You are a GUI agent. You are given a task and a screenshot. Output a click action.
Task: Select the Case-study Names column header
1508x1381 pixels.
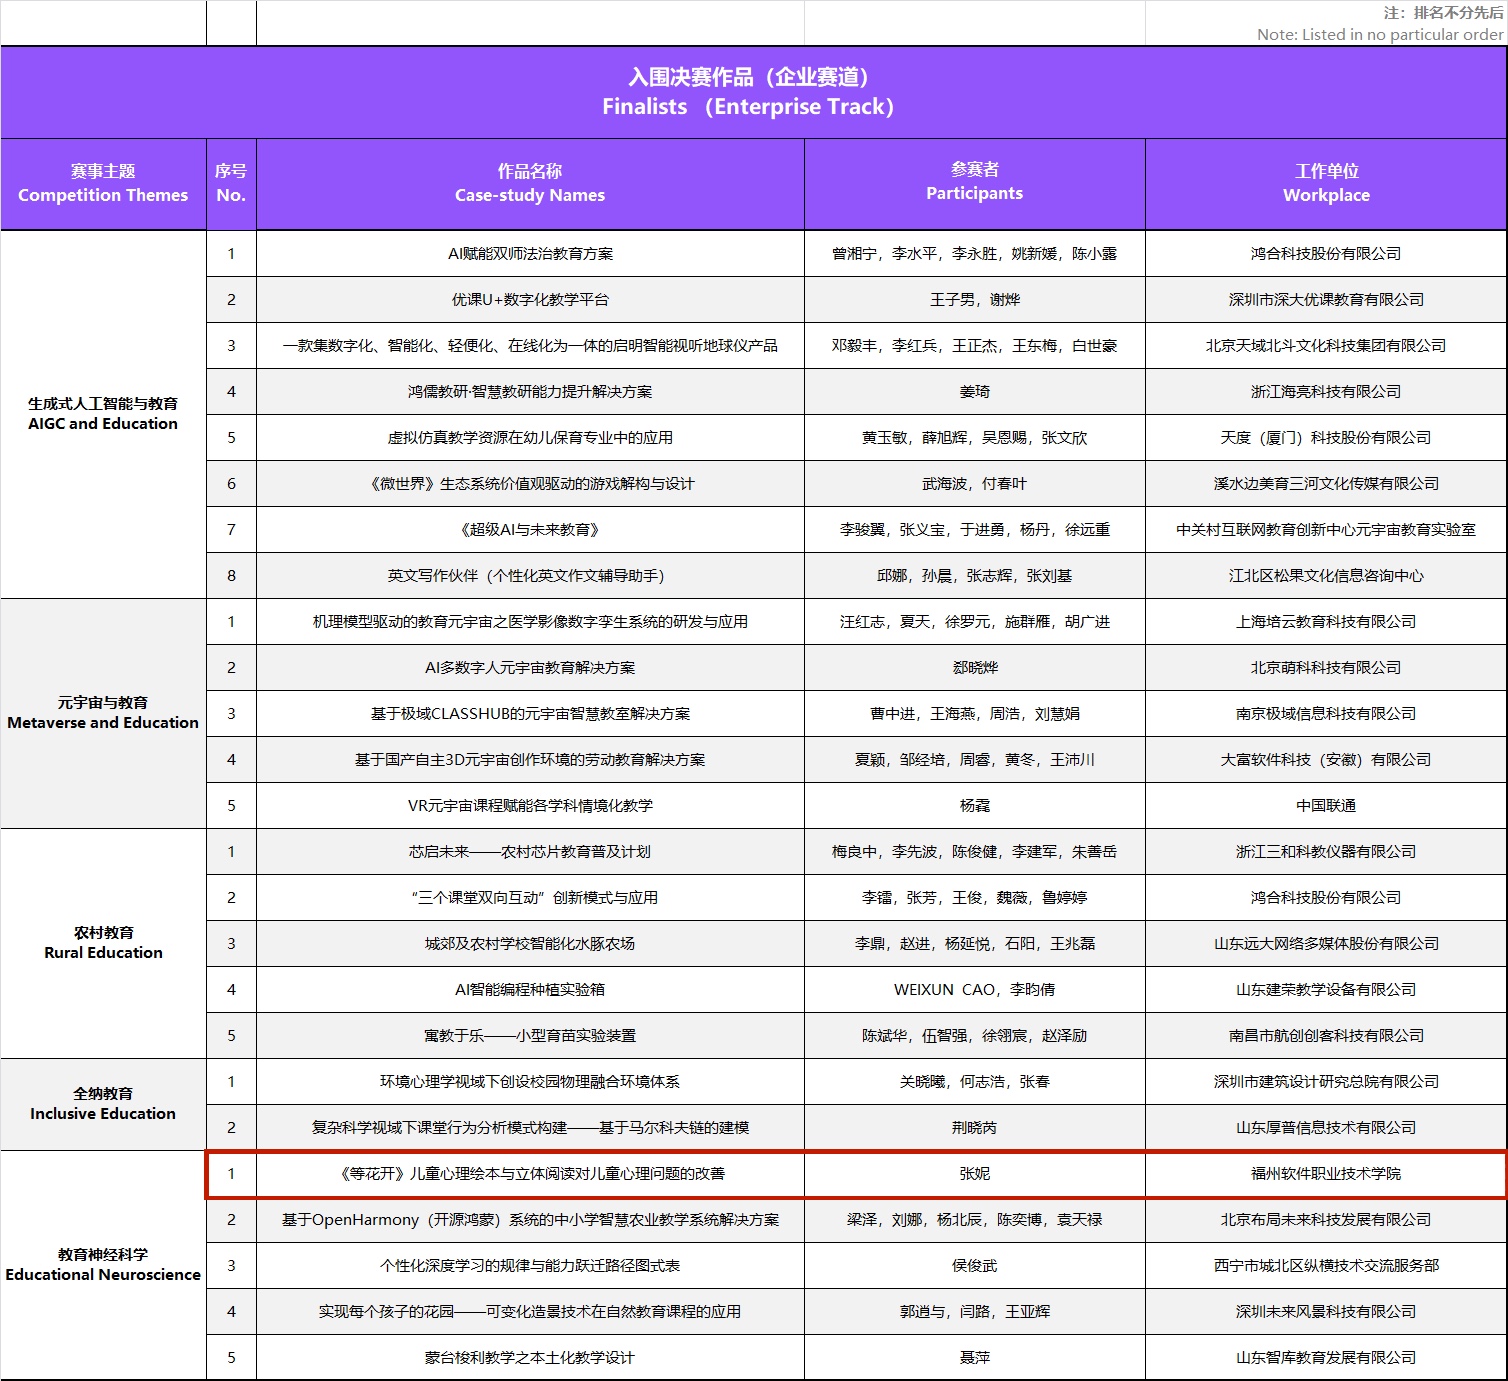click(530, 184)
